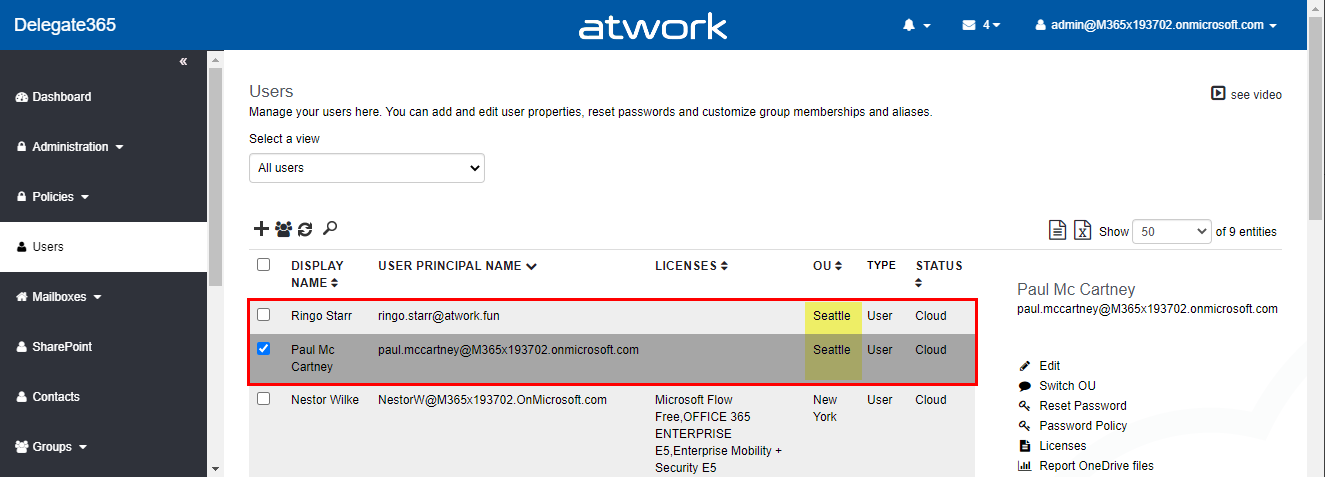1325x477 pixels.
Task: Uncheck the Paul Mc Cartney row checkbox
Action: coord(264,349)
